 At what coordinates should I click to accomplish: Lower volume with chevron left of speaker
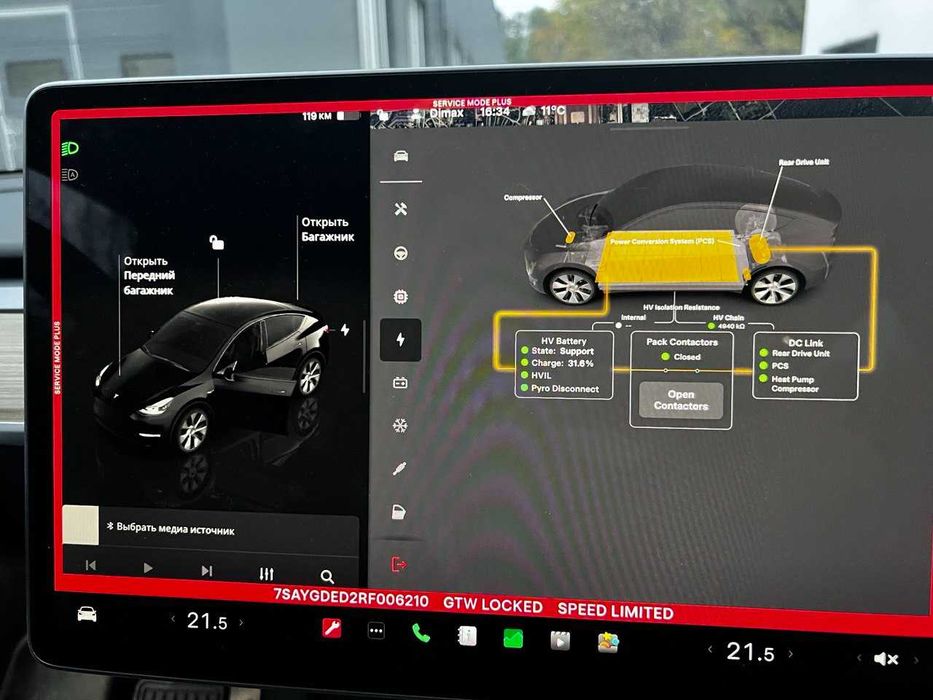click(x=859, y=658)
